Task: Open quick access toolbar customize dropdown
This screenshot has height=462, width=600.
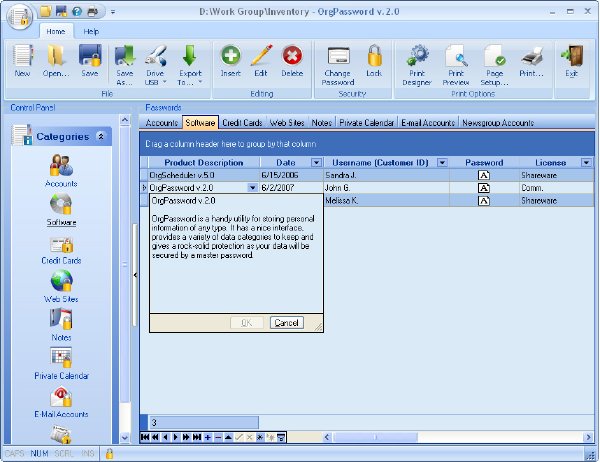Action: [x=113, y=12]
